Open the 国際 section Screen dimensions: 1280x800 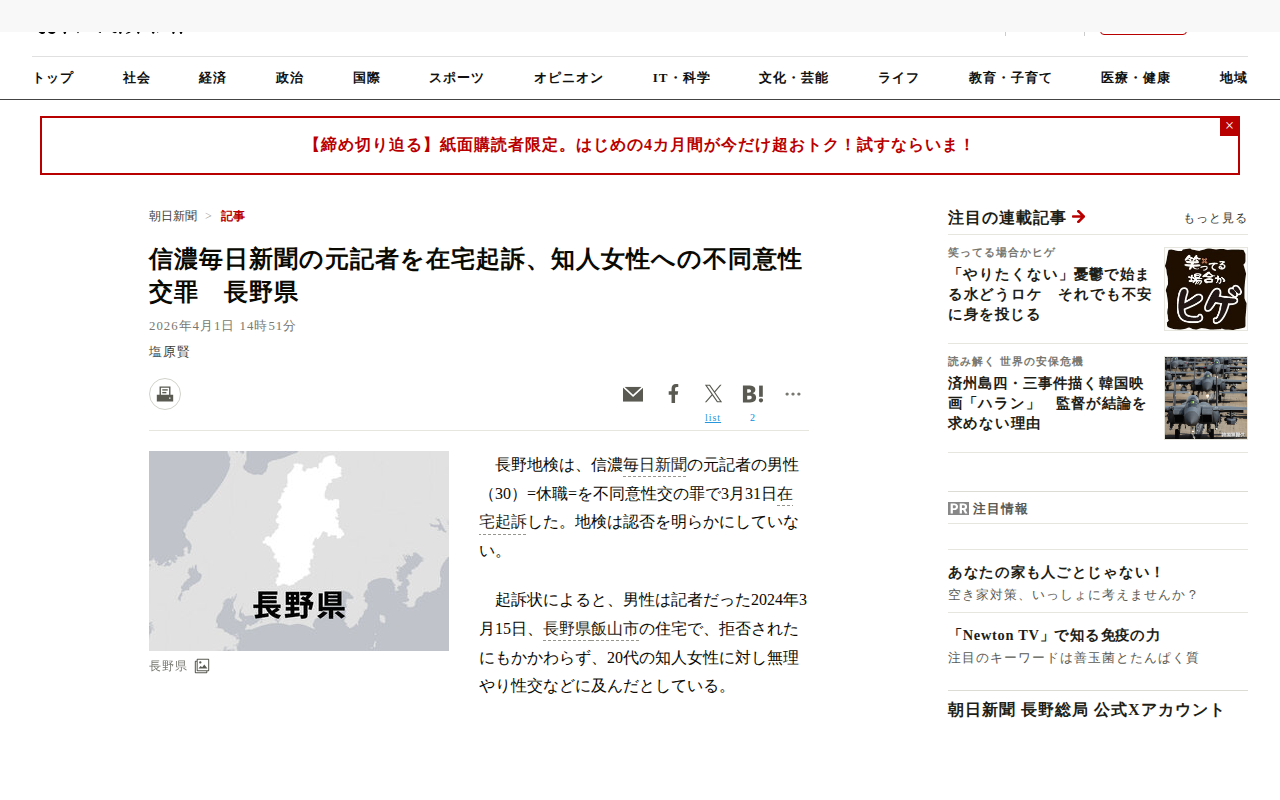(366, 78)
